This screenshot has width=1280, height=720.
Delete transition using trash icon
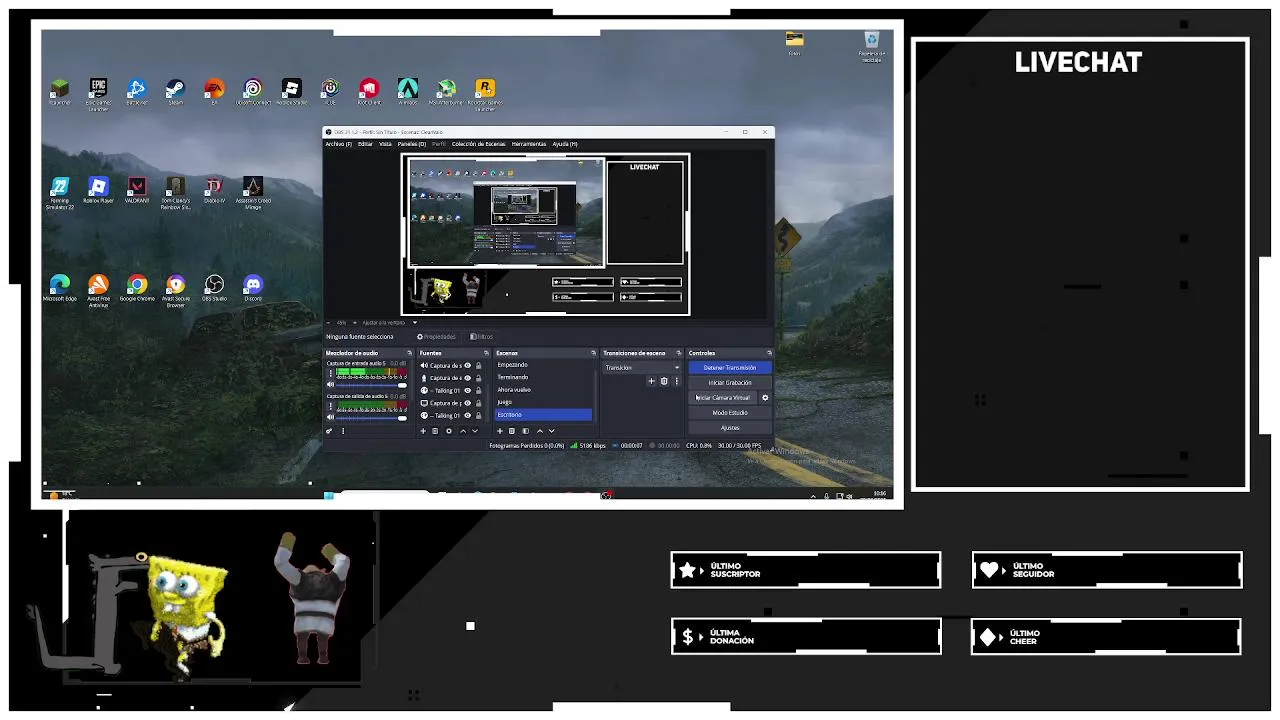[664, 381]
